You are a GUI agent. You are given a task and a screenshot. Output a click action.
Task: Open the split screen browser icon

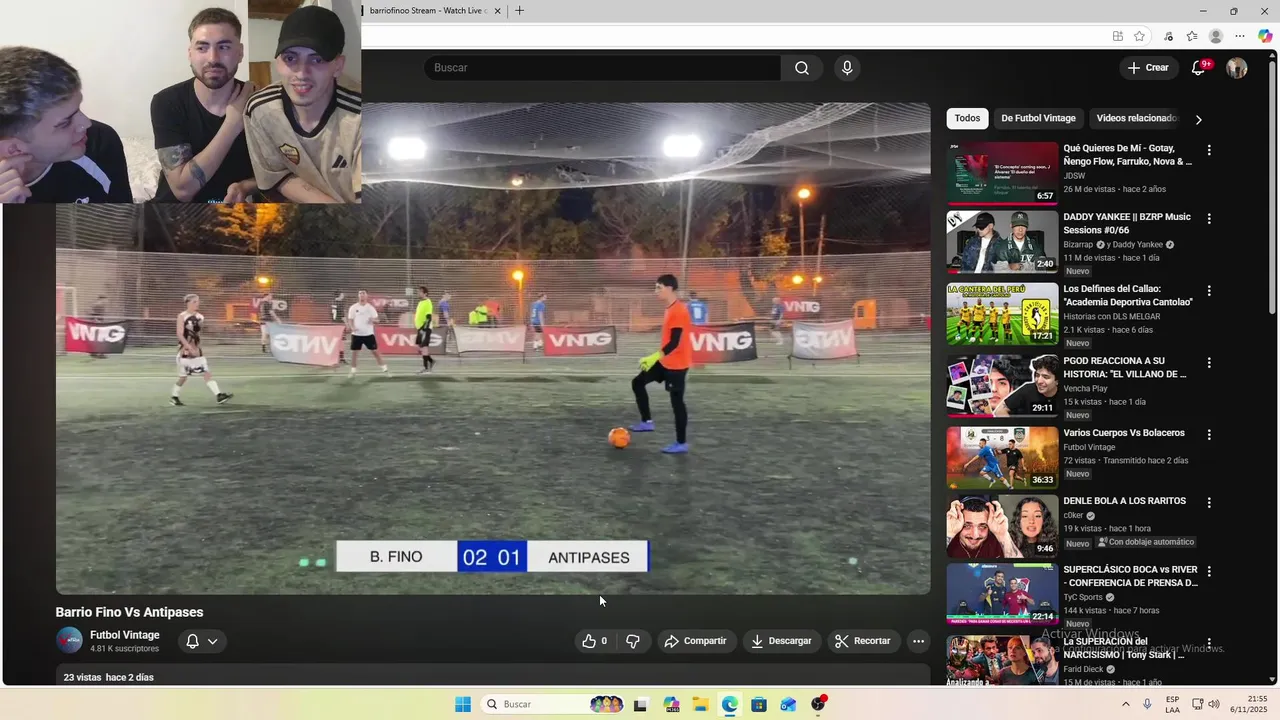pos(1117,36)
